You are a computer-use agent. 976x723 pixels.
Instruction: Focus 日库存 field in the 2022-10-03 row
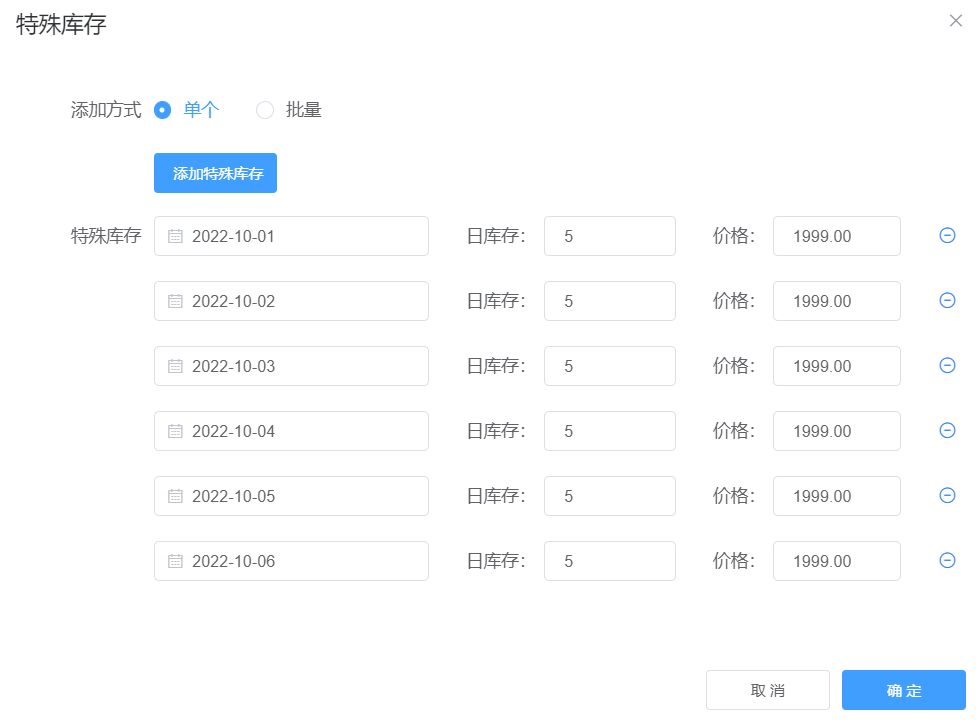click(x=610, y=366)
